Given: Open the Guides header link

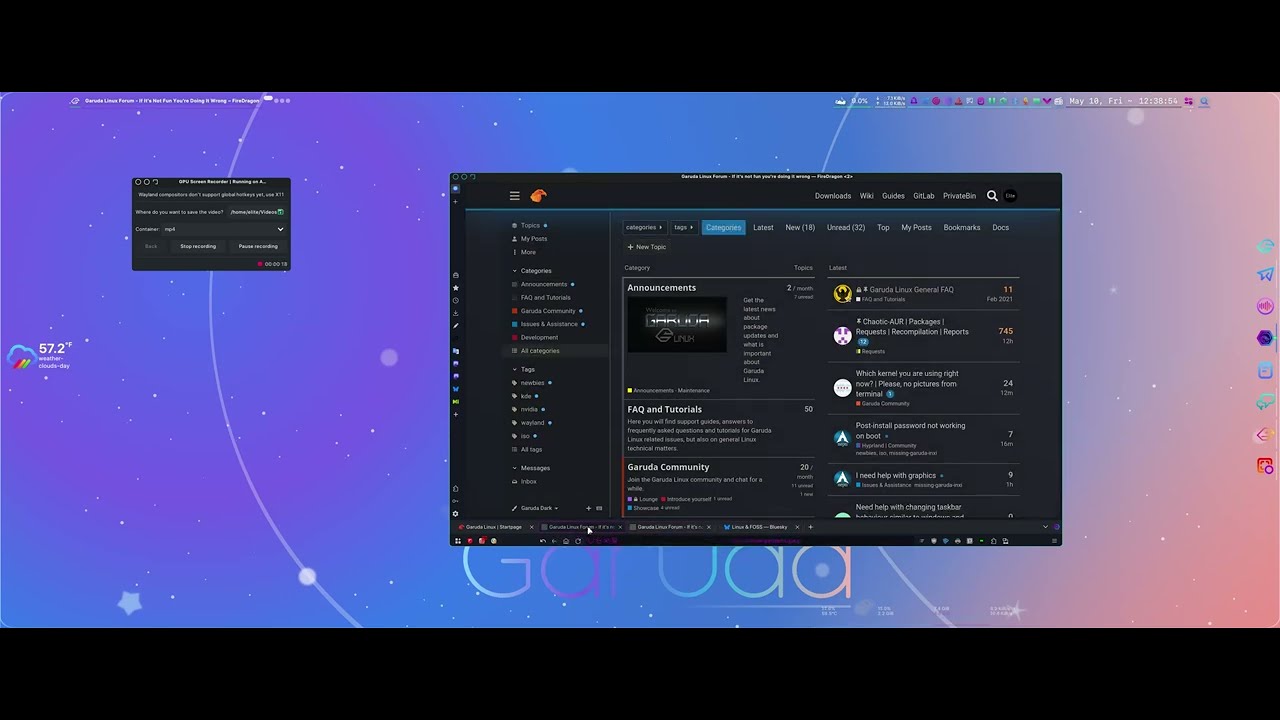Looking at the screenshot, I should (x=893, y=196).
